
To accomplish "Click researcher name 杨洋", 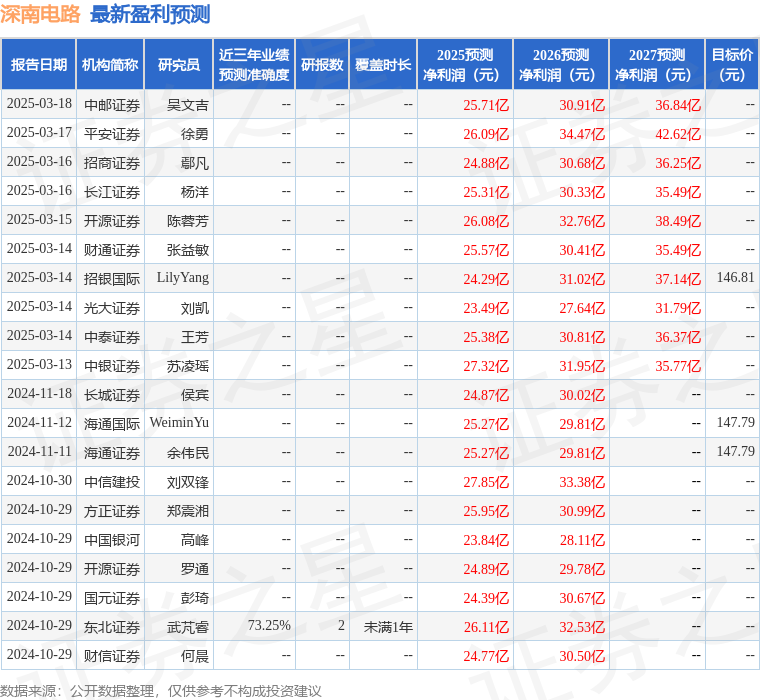I will pyautogui.click(x=195, y=192).
